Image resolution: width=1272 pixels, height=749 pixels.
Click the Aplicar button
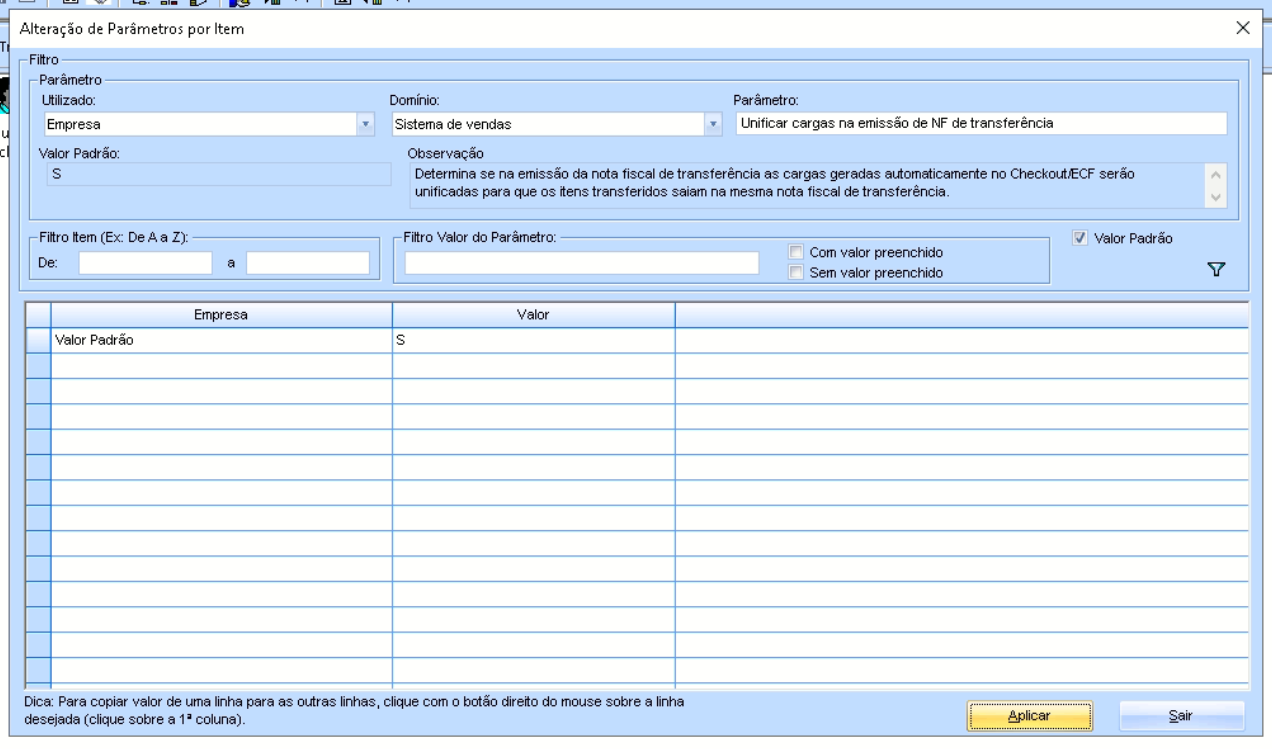pyautogui.click(x=1029, y=717)
